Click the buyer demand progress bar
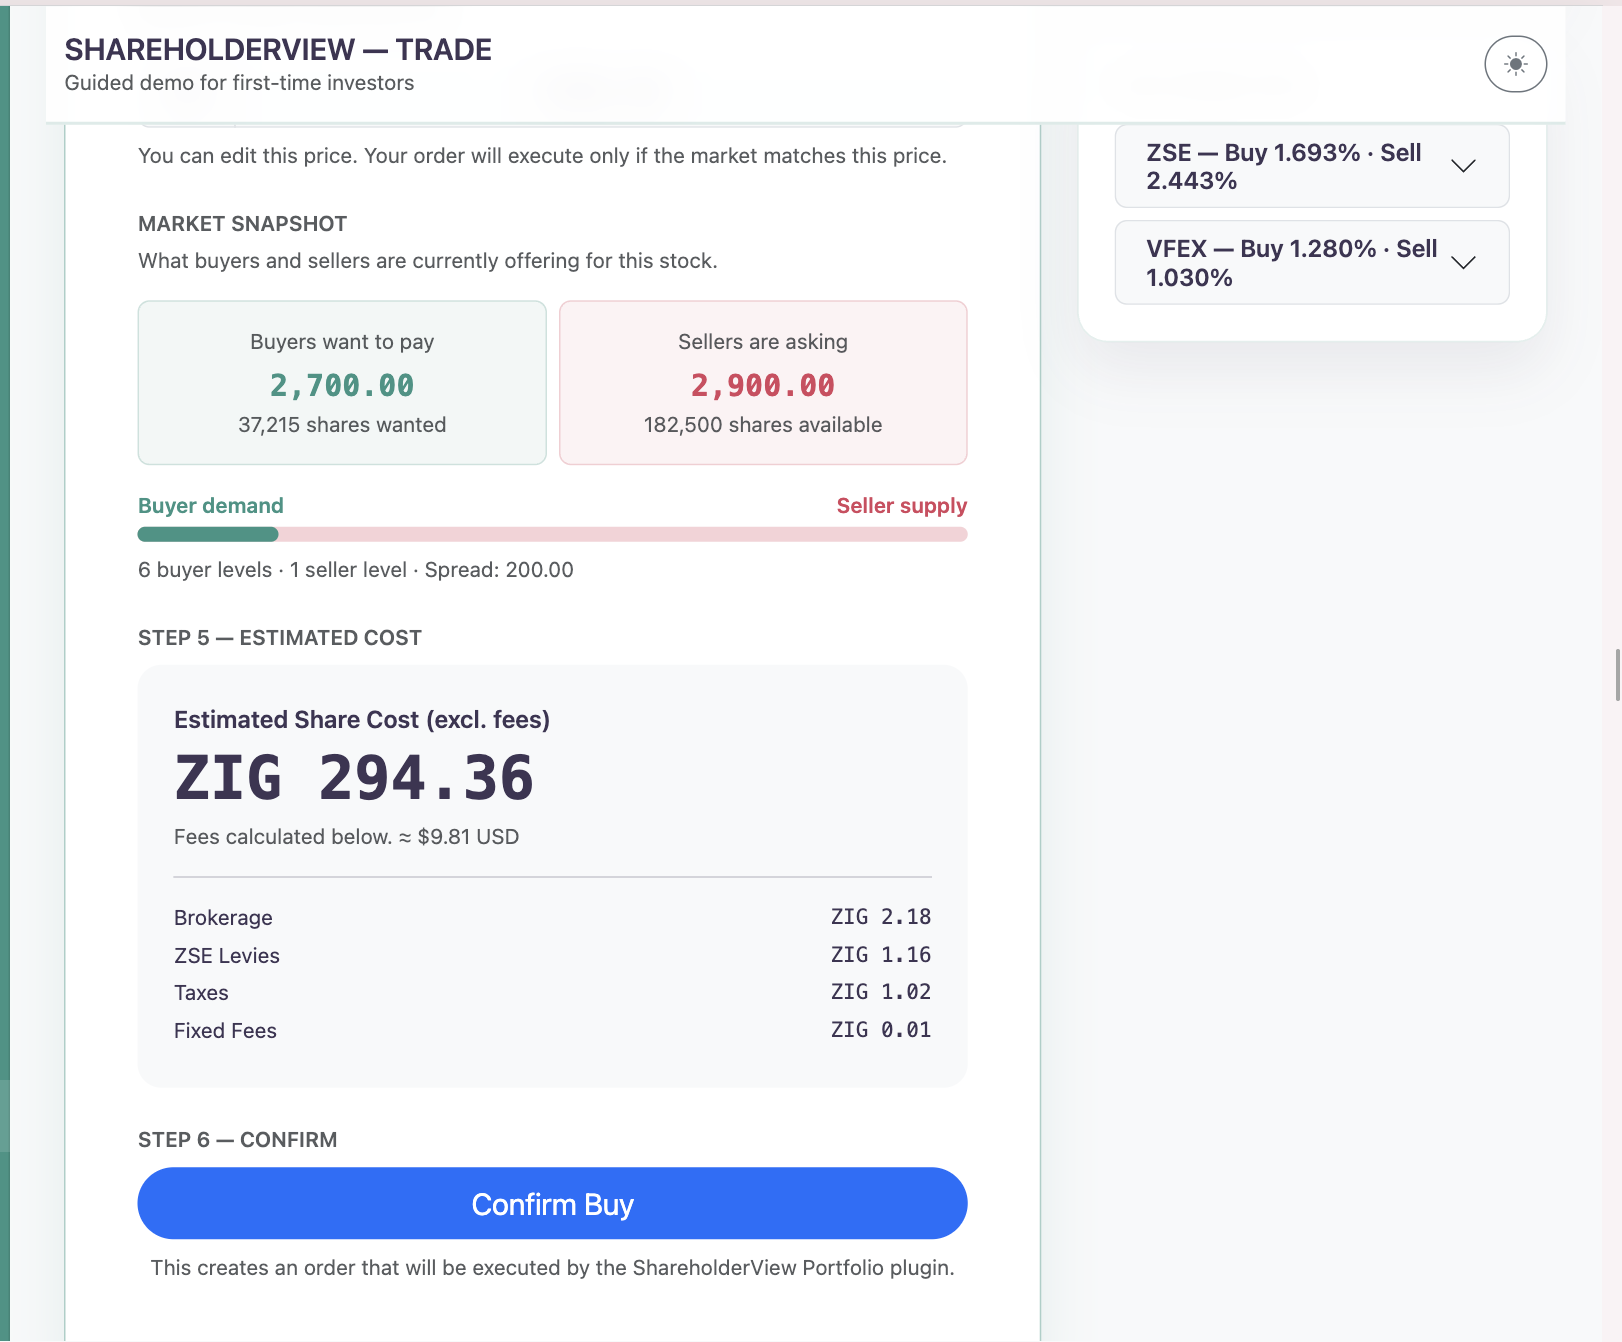 [x=552, y=535]
